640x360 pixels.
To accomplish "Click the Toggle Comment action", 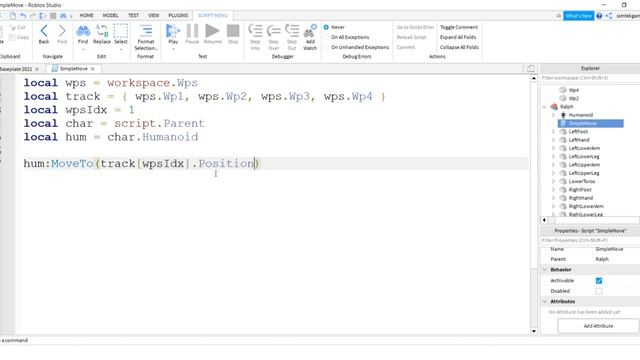I will pos(459,27).
